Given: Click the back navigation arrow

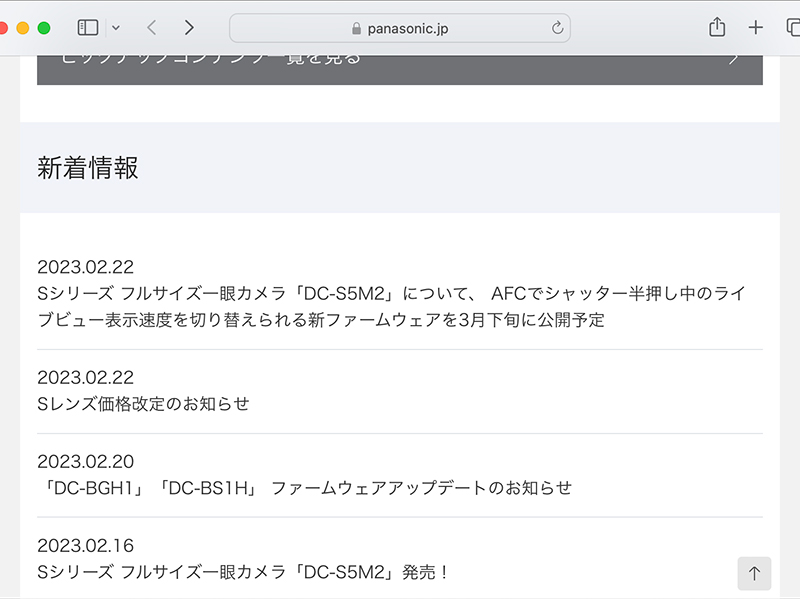Looking at the screenshot, I should [151, 28].
